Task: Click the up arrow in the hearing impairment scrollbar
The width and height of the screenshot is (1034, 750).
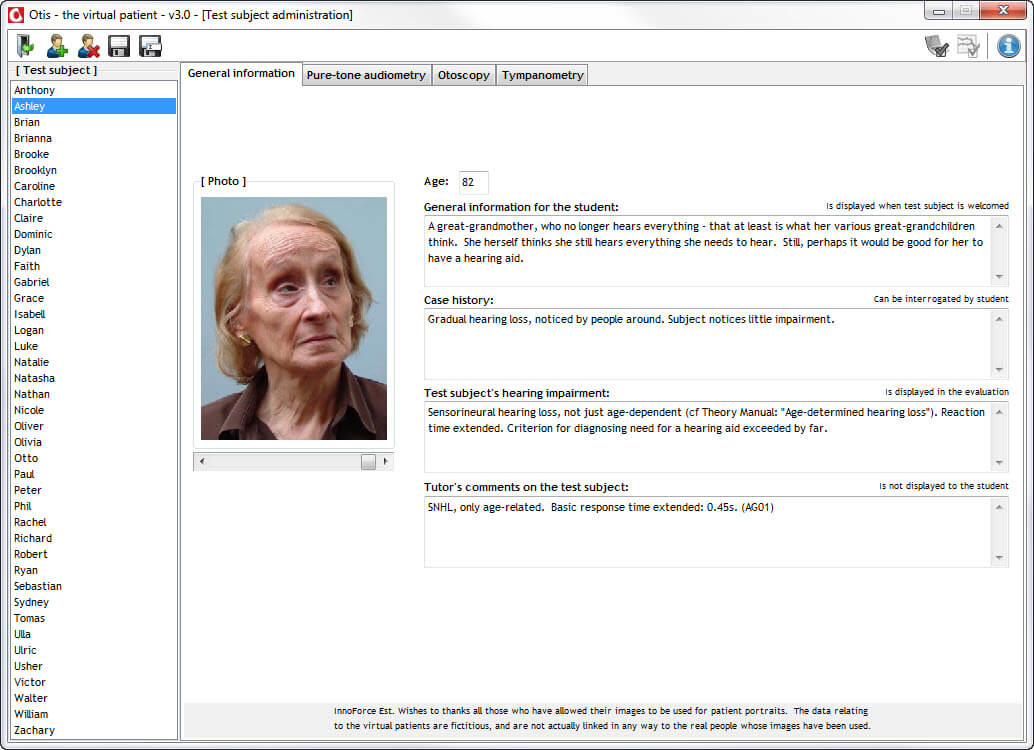Action: [x=999, y=412]
